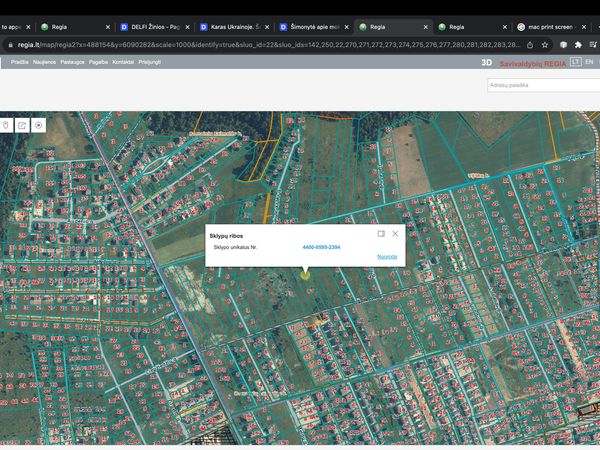Bookmark this page with the star icon
Screen dimensions: 600x450
point(545,45)
